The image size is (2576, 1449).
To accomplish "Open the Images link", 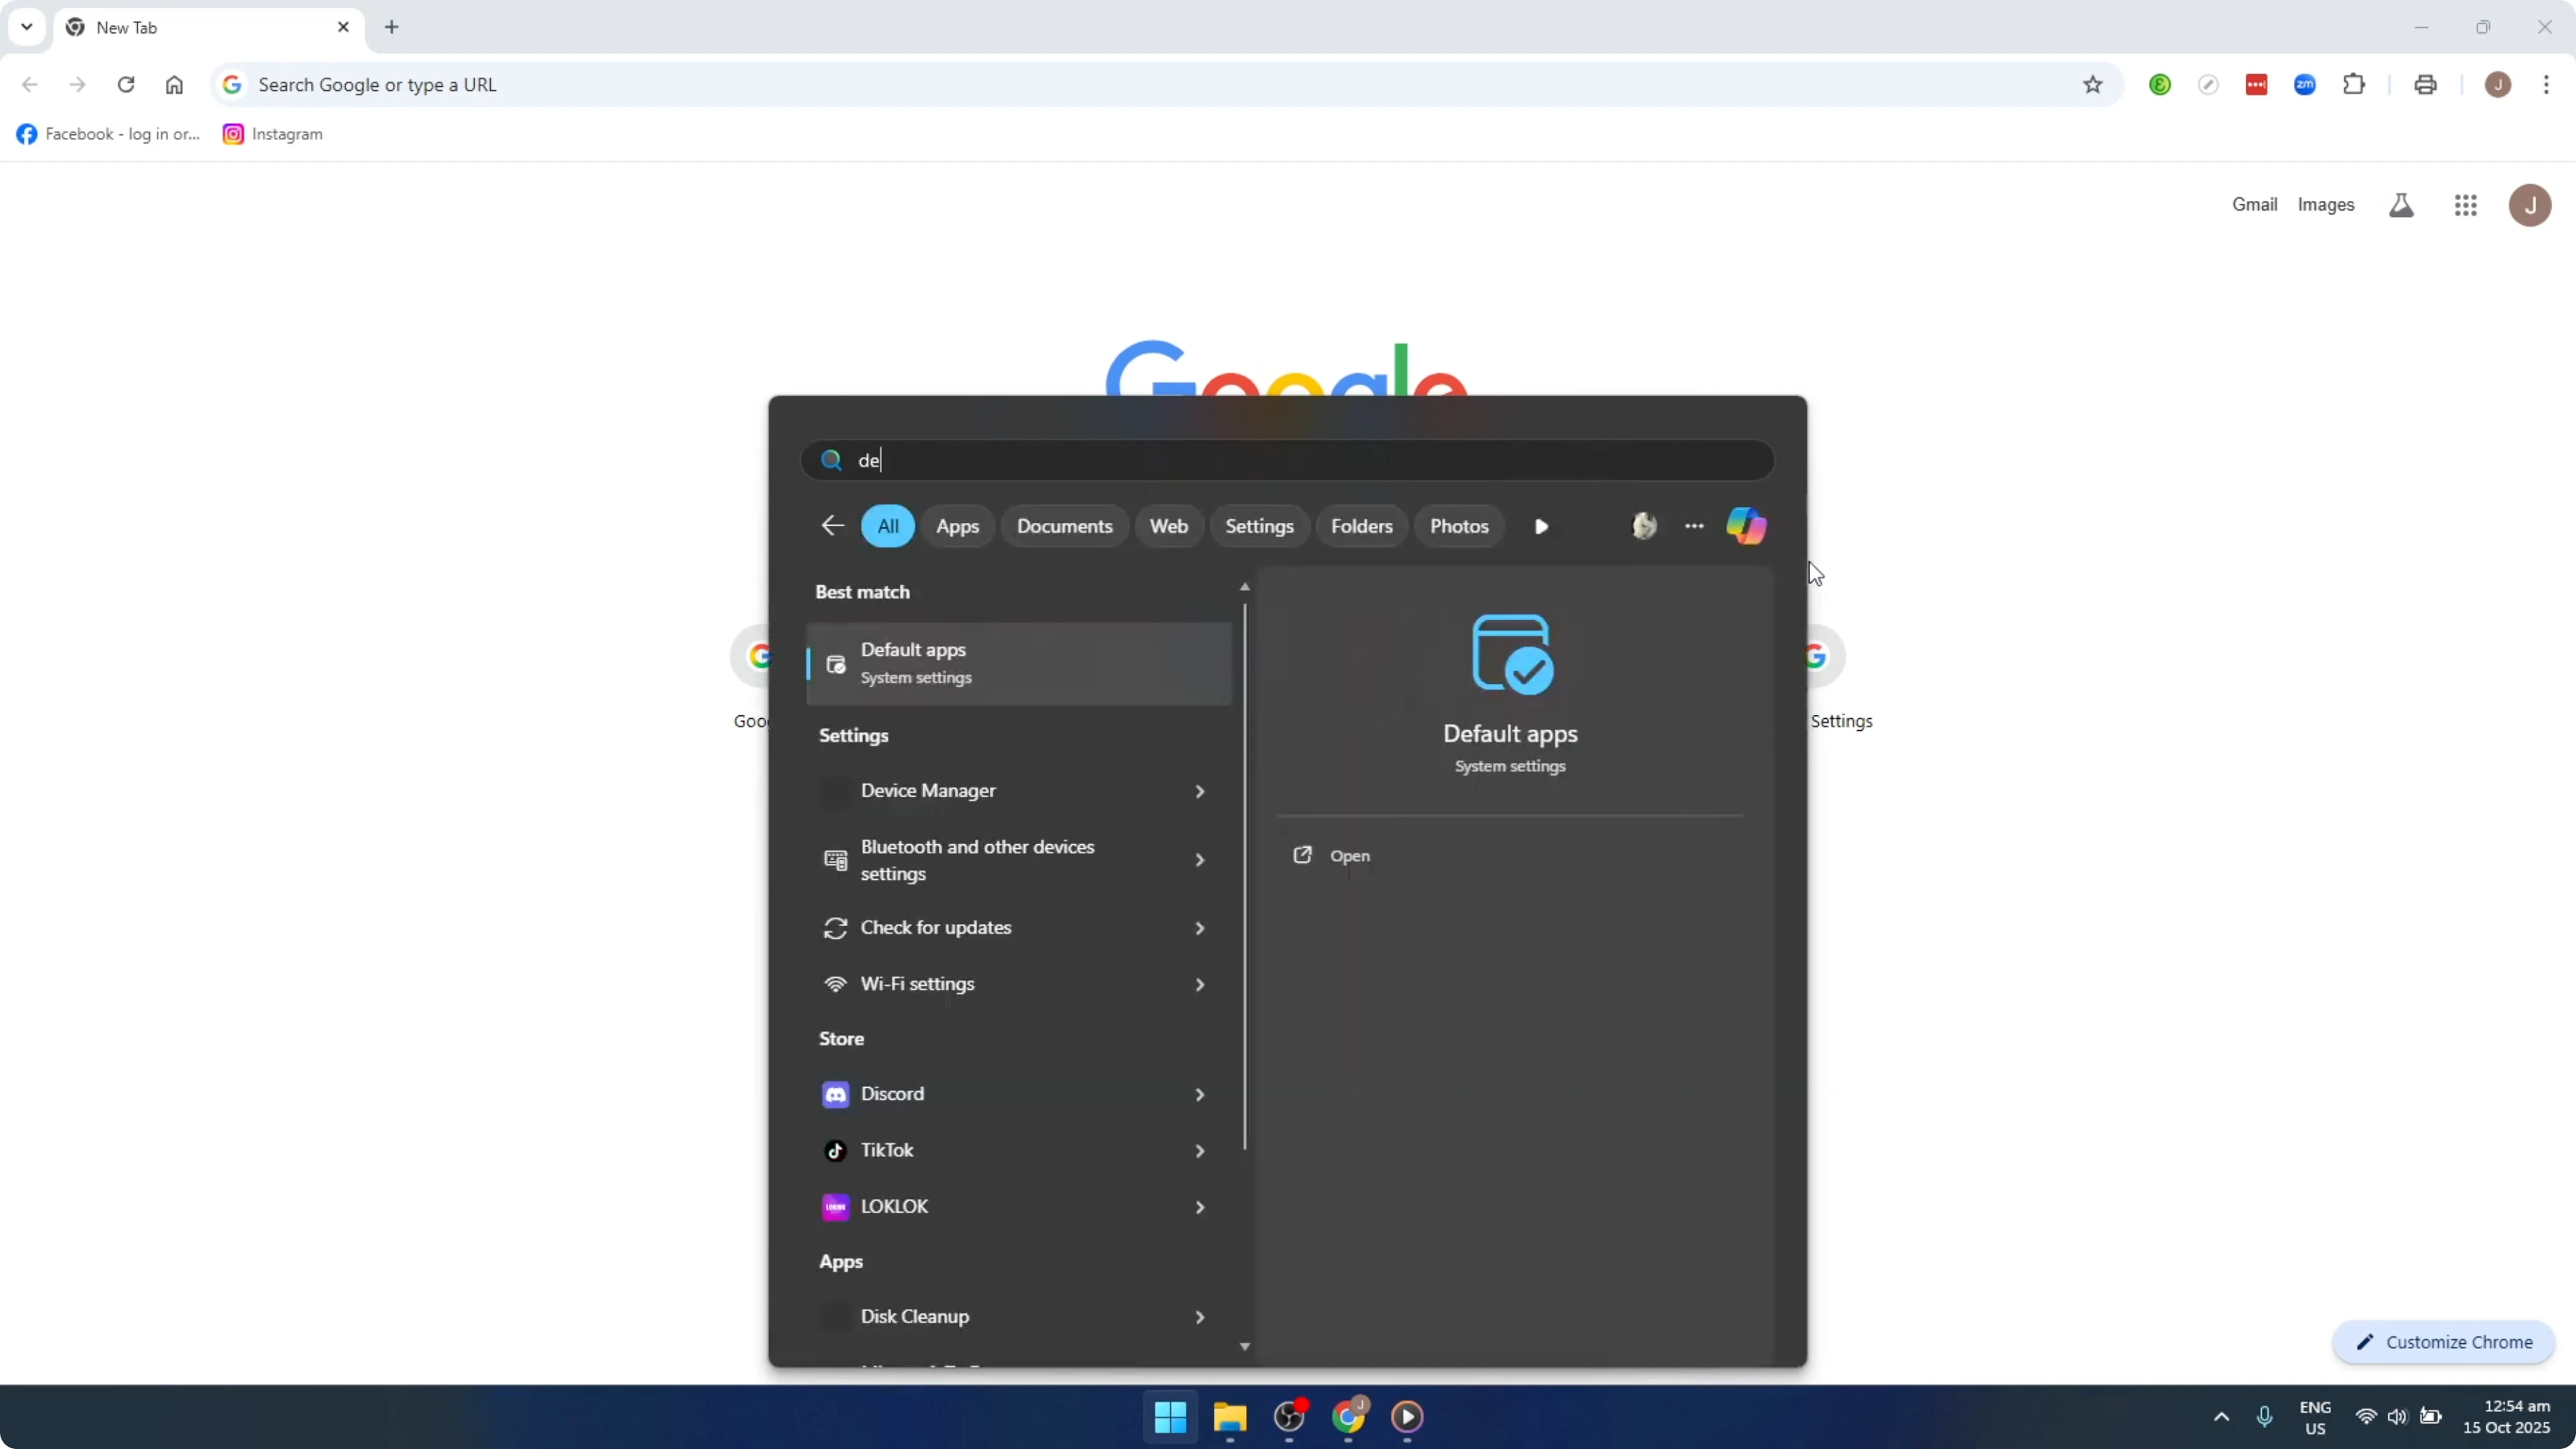I will [x=2325, y=205].
